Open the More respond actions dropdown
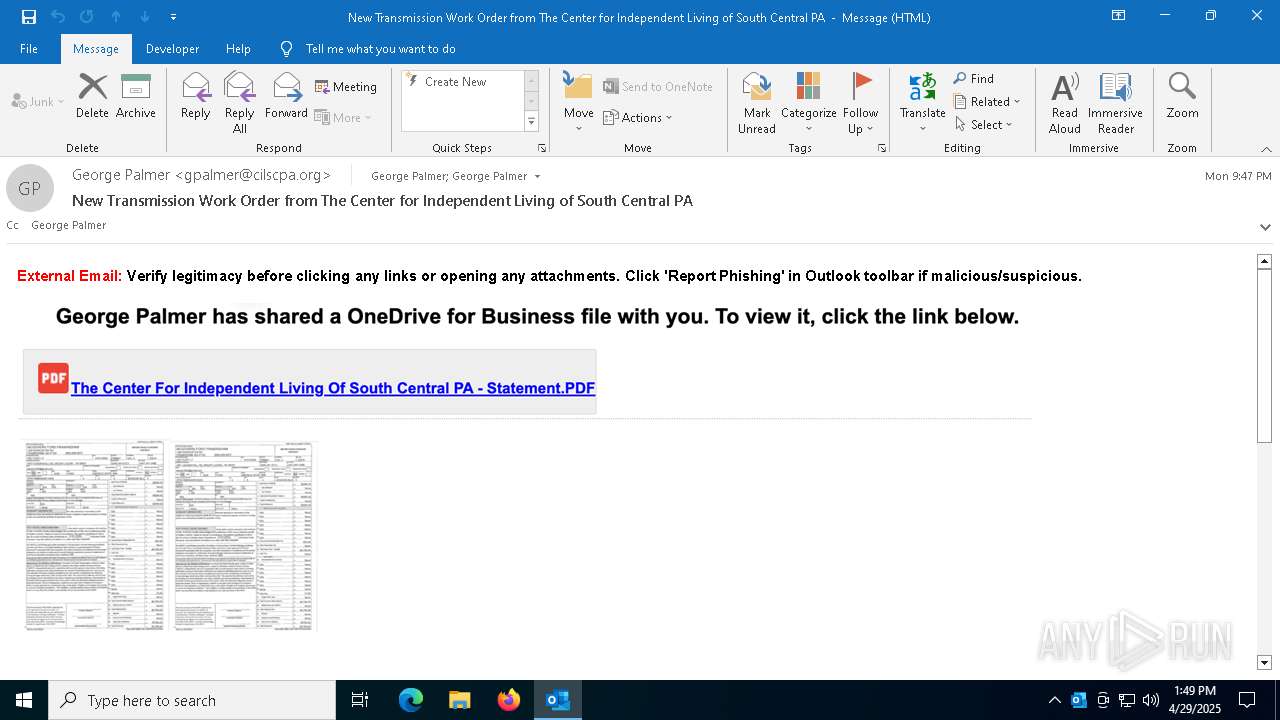 click(x=343, y=117)
